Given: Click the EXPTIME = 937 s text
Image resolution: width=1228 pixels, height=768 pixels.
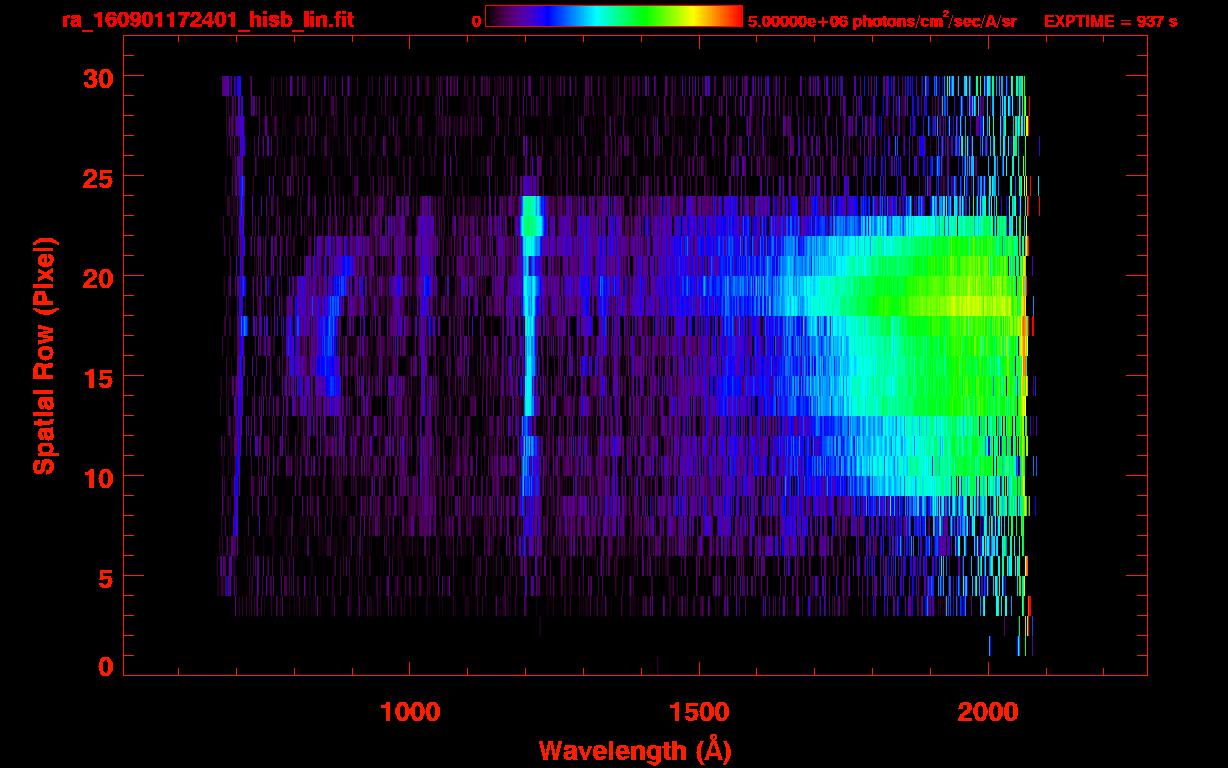Looking at the screenshot, I should tap(1110, 21).
